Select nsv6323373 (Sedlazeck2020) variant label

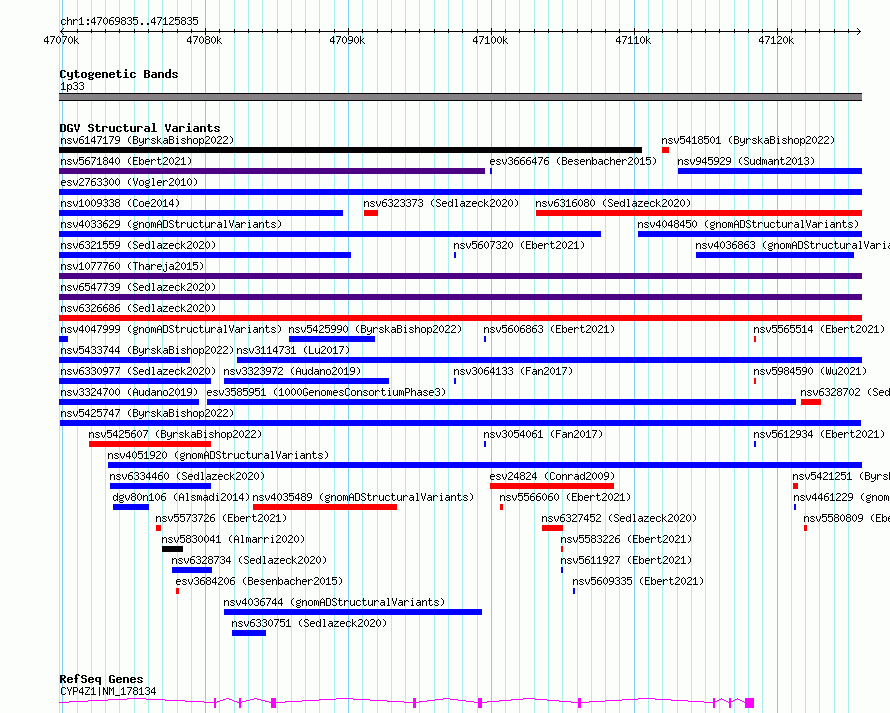tap(441, 203)
